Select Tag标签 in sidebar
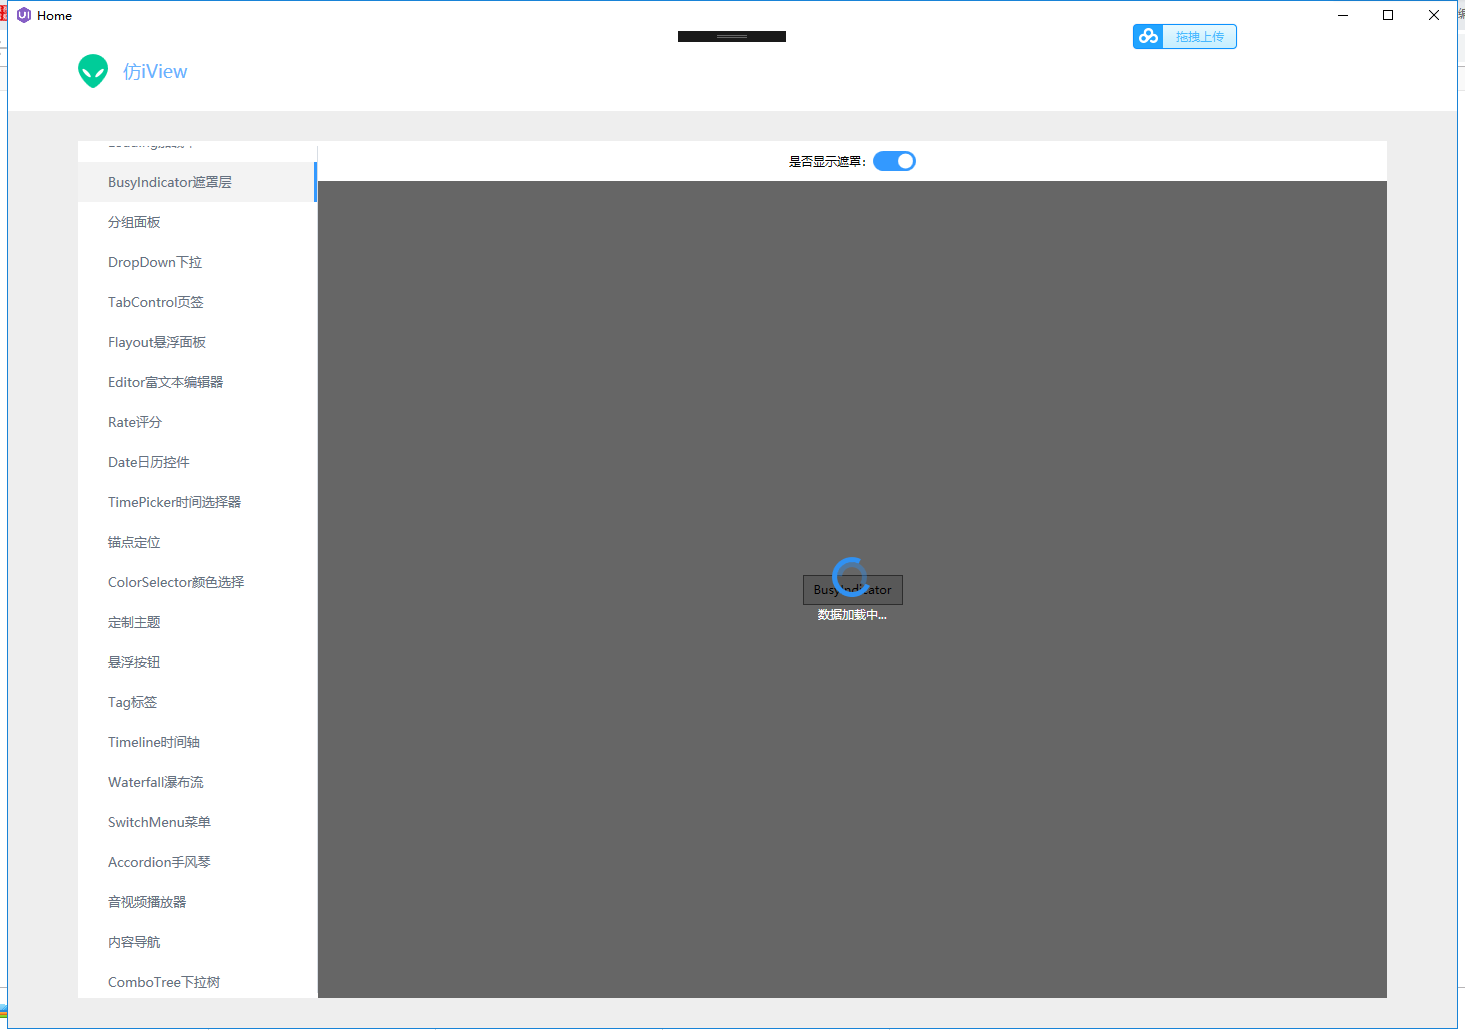 click(197, 702)
